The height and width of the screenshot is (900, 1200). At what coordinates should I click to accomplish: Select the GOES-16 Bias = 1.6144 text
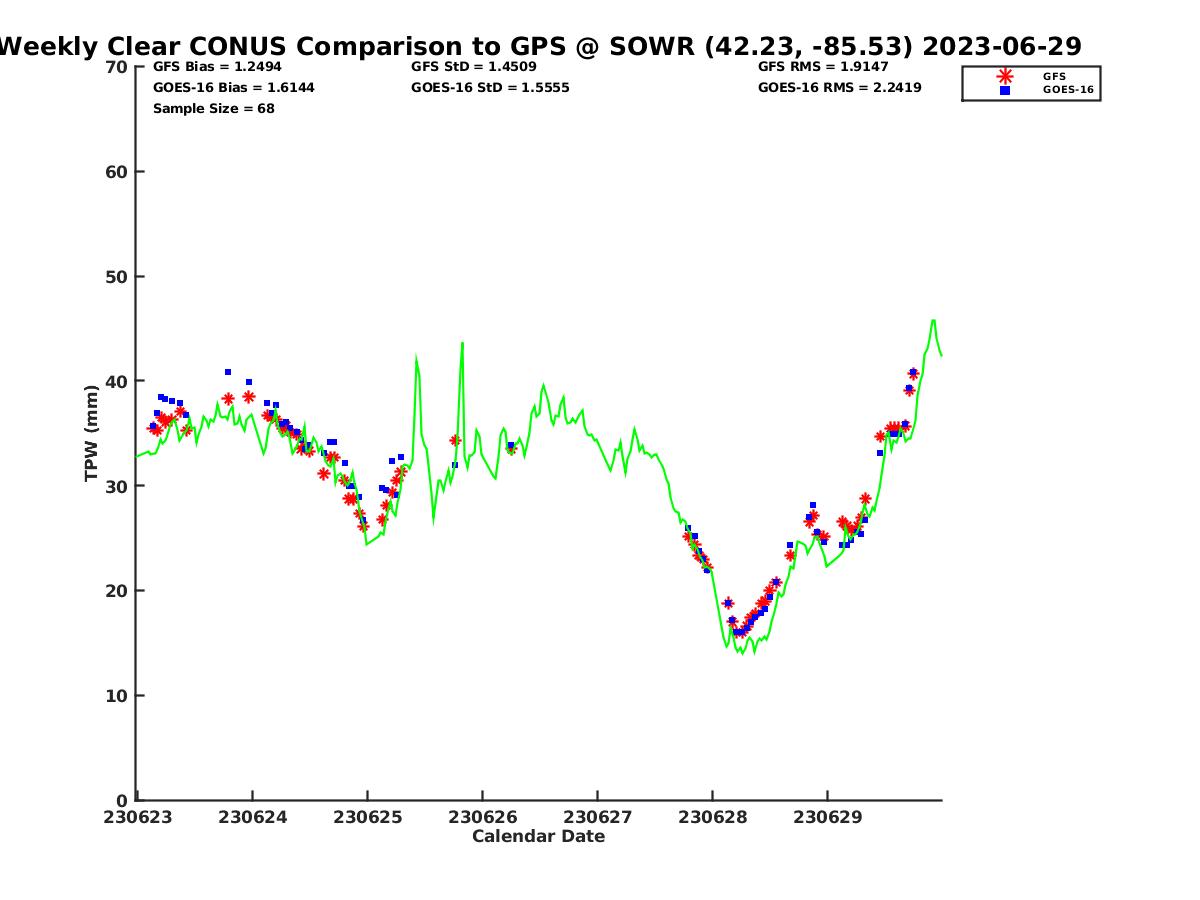(x=233, y=88)
